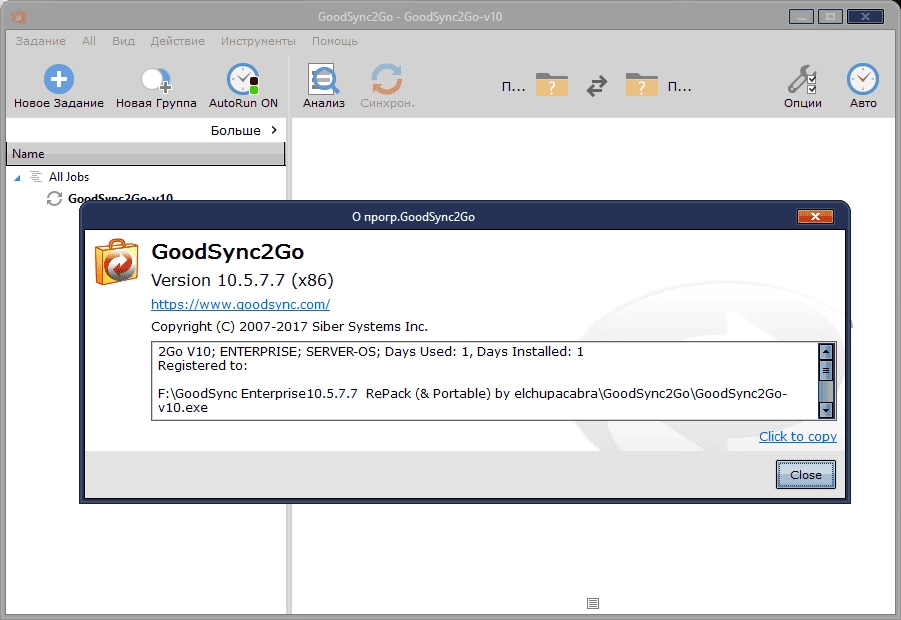Click the two-way sync direction arrows
Image resolution: width=901 pixels, height=620 pixels.
coord(596,86)
